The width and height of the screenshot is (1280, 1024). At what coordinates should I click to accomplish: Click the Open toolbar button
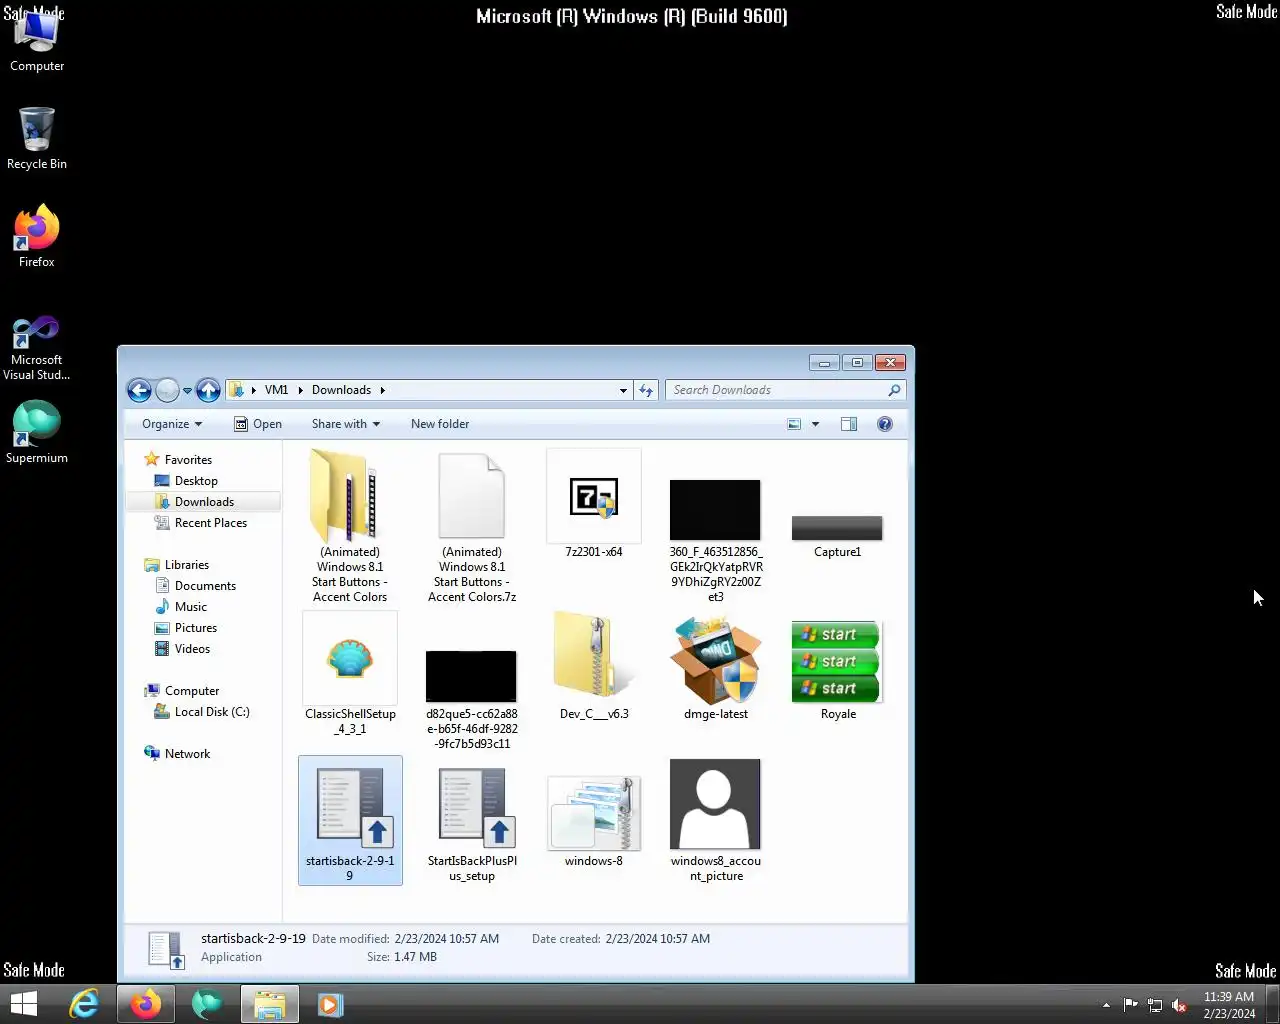[258, 424]
